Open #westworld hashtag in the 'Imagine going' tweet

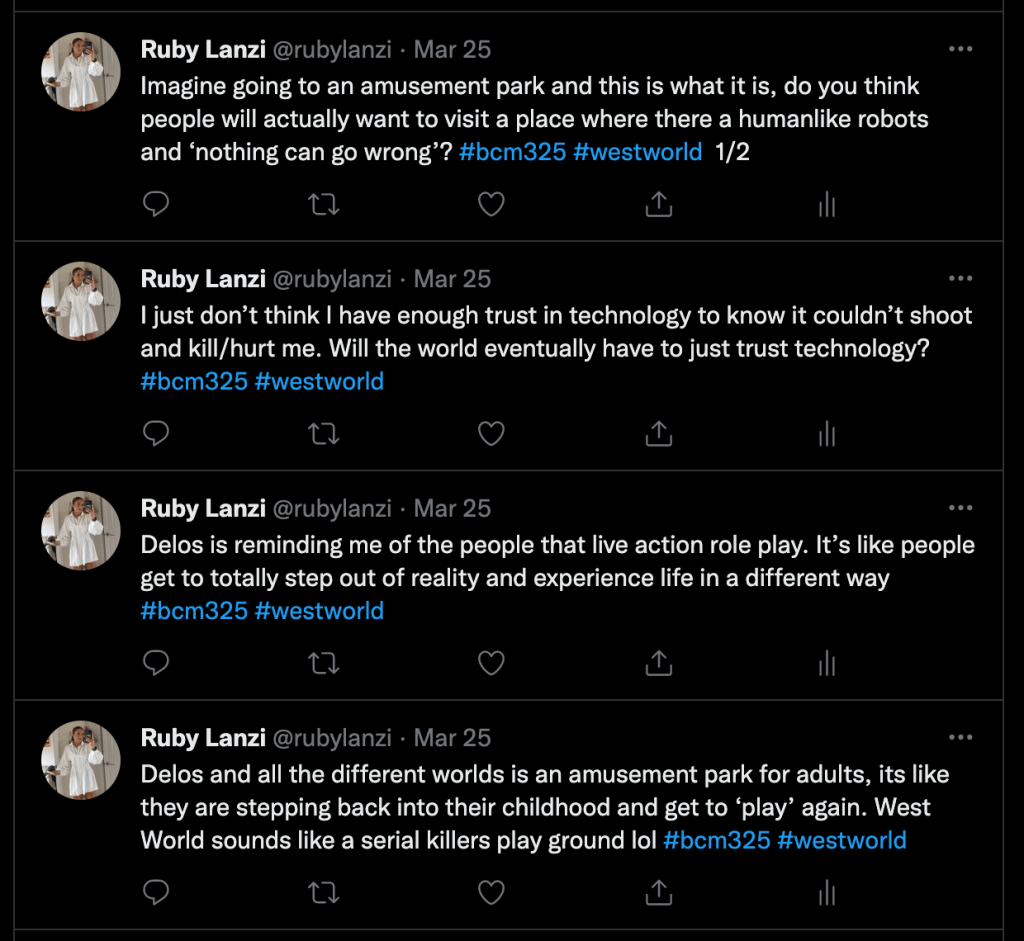pos(637,152)
